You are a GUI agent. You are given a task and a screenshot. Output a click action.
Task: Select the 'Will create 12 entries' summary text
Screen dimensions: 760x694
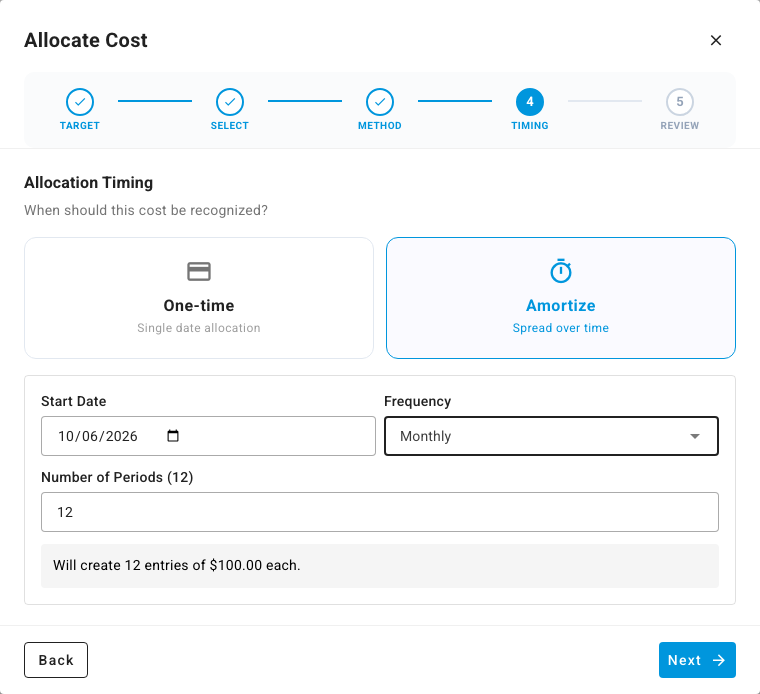point(176,565)
